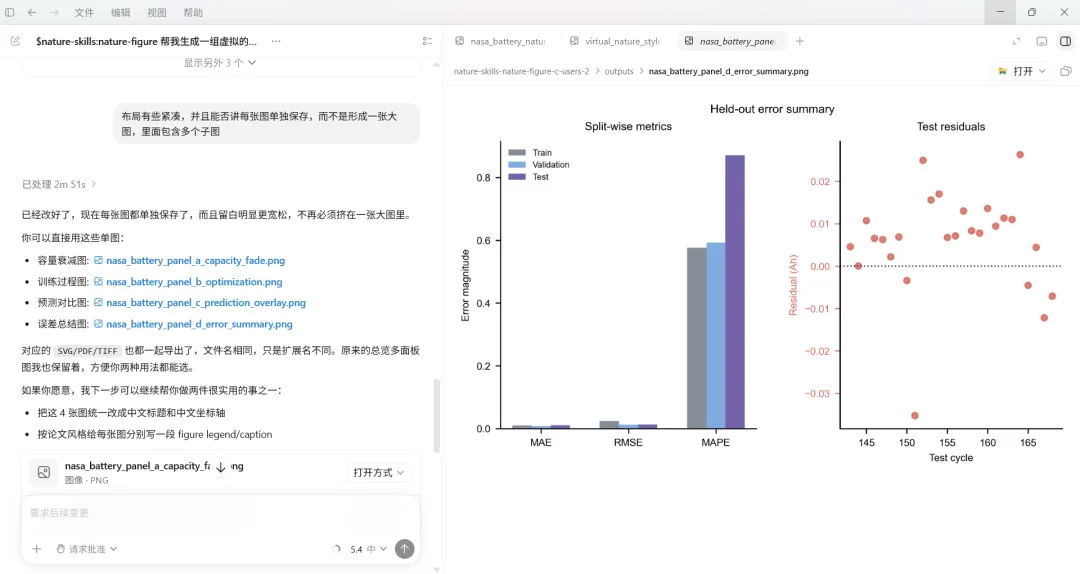Open the conversation three-dot options menu

pyautogui.click(x=276, y=41)
